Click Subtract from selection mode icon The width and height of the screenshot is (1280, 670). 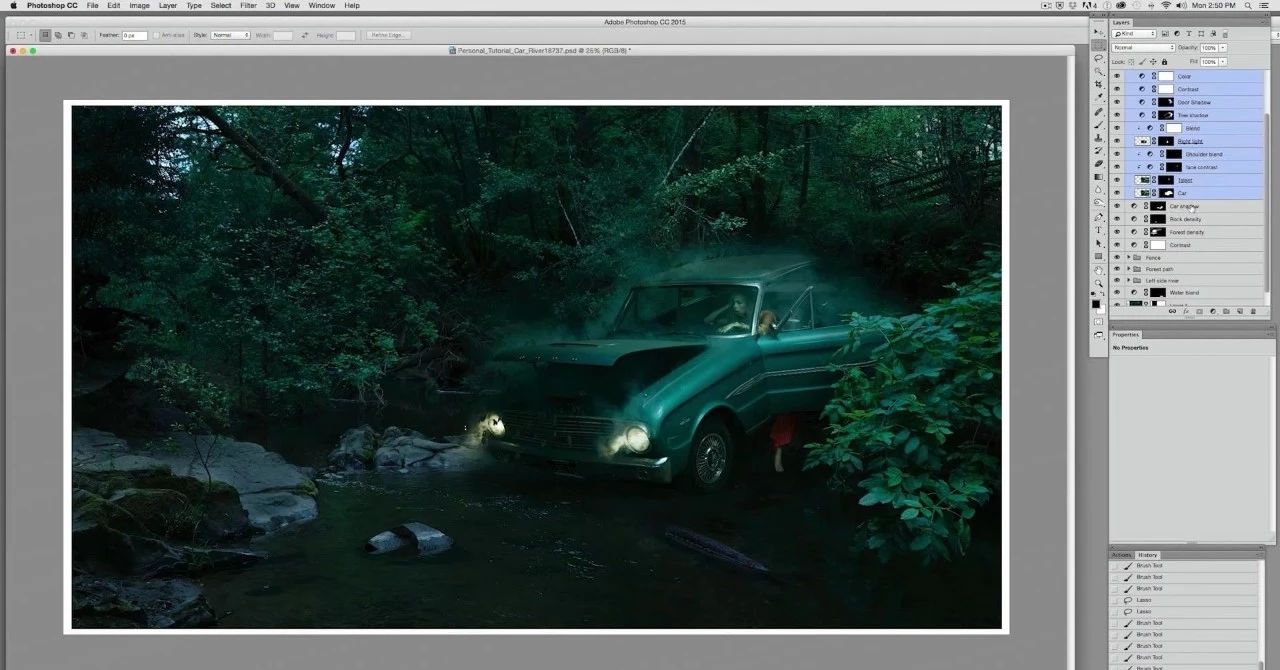[70, 35]
